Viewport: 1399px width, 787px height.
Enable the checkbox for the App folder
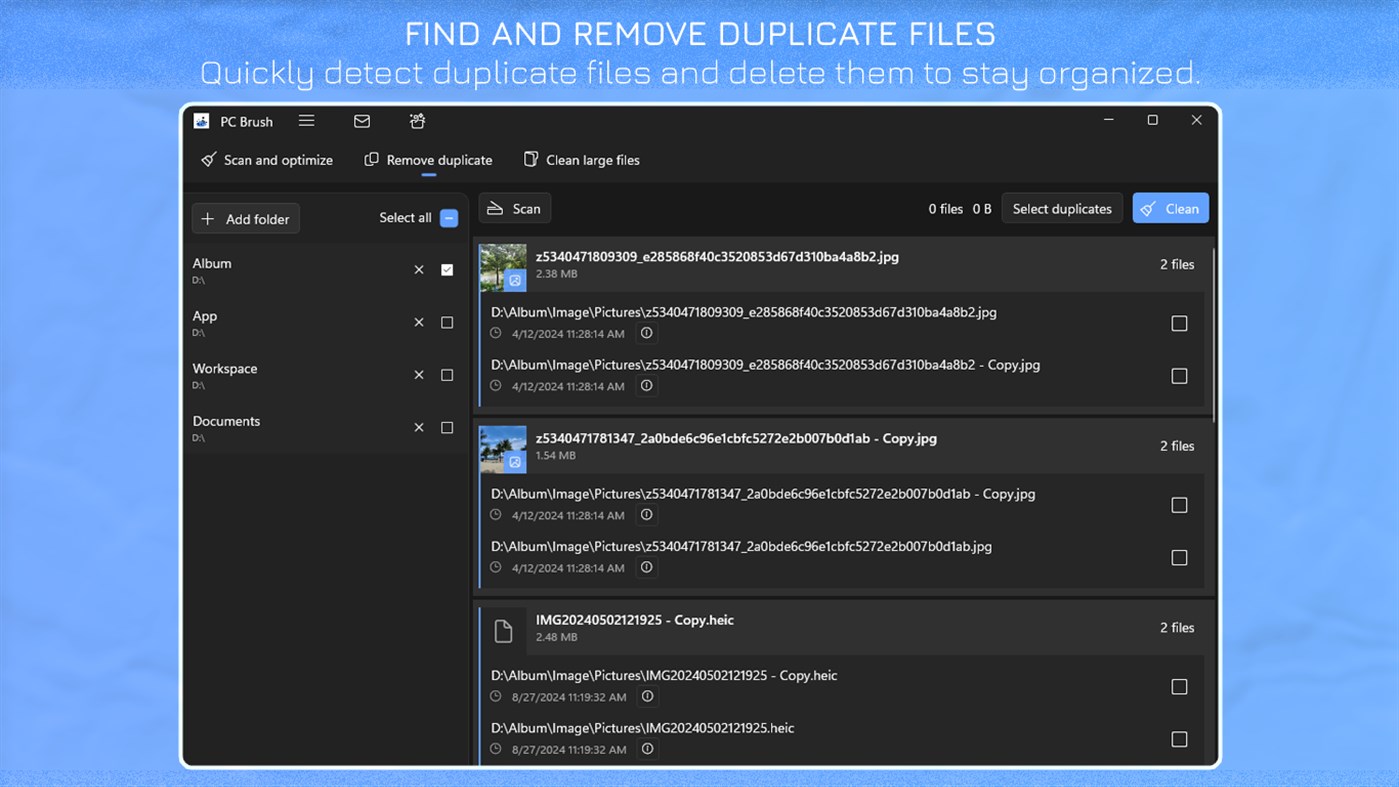click(447, 322)
